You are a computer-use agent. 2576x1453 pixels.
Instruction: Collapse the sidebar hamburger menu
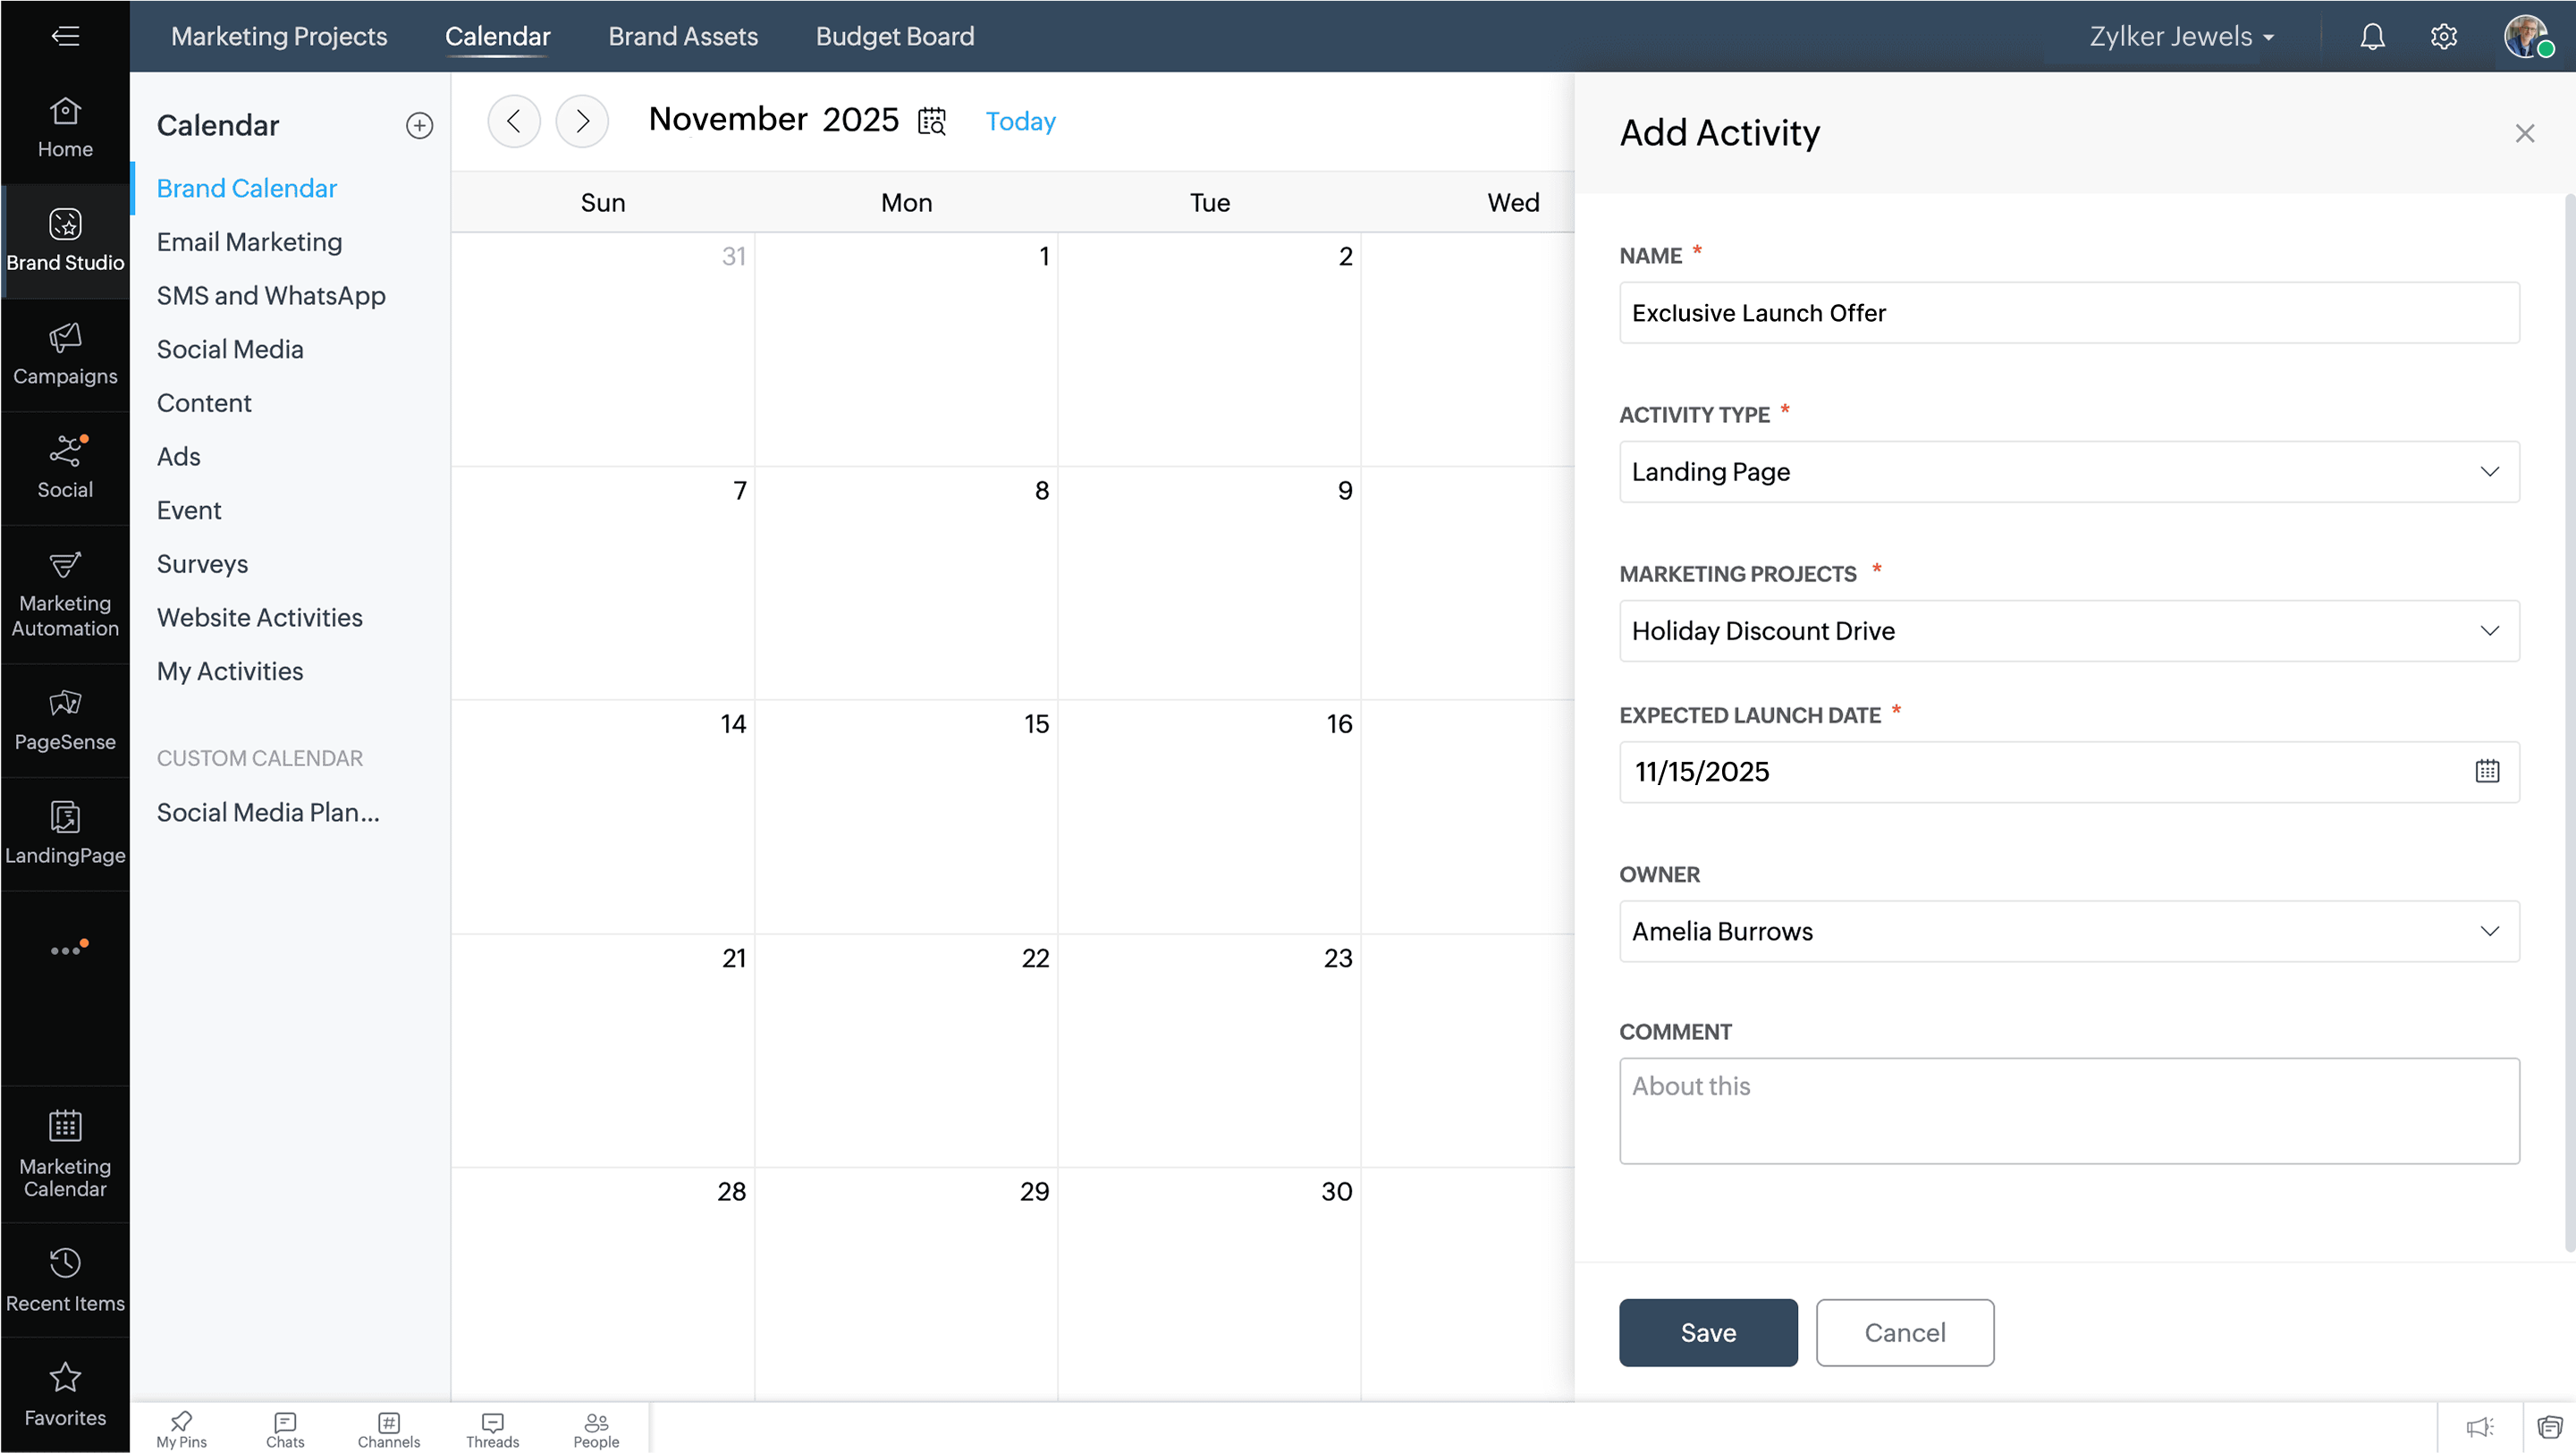click(x=65, y=37)
